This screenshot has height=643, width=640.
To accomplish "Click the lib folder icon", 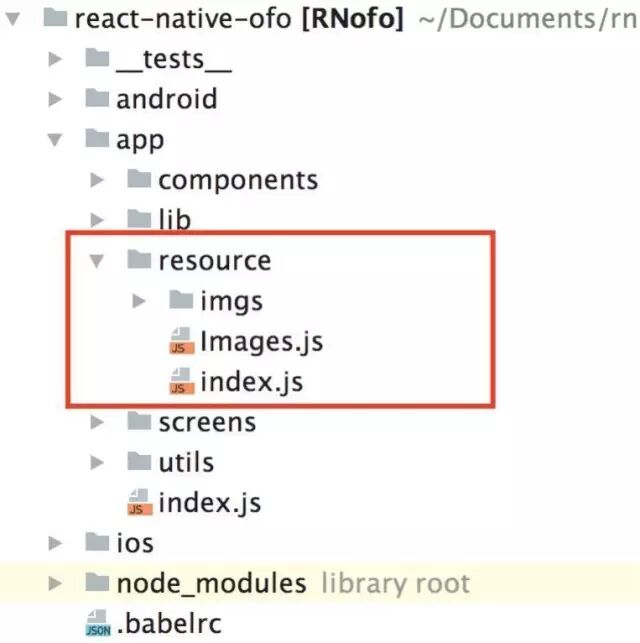I will coord(139,219).
